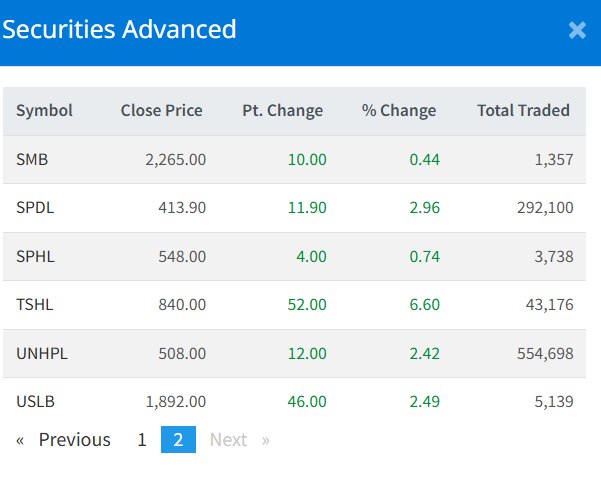The width and height of the screenshot is (601, 478).
Task: Click TSHL's 6.60 percent change value
Action: 424,304
